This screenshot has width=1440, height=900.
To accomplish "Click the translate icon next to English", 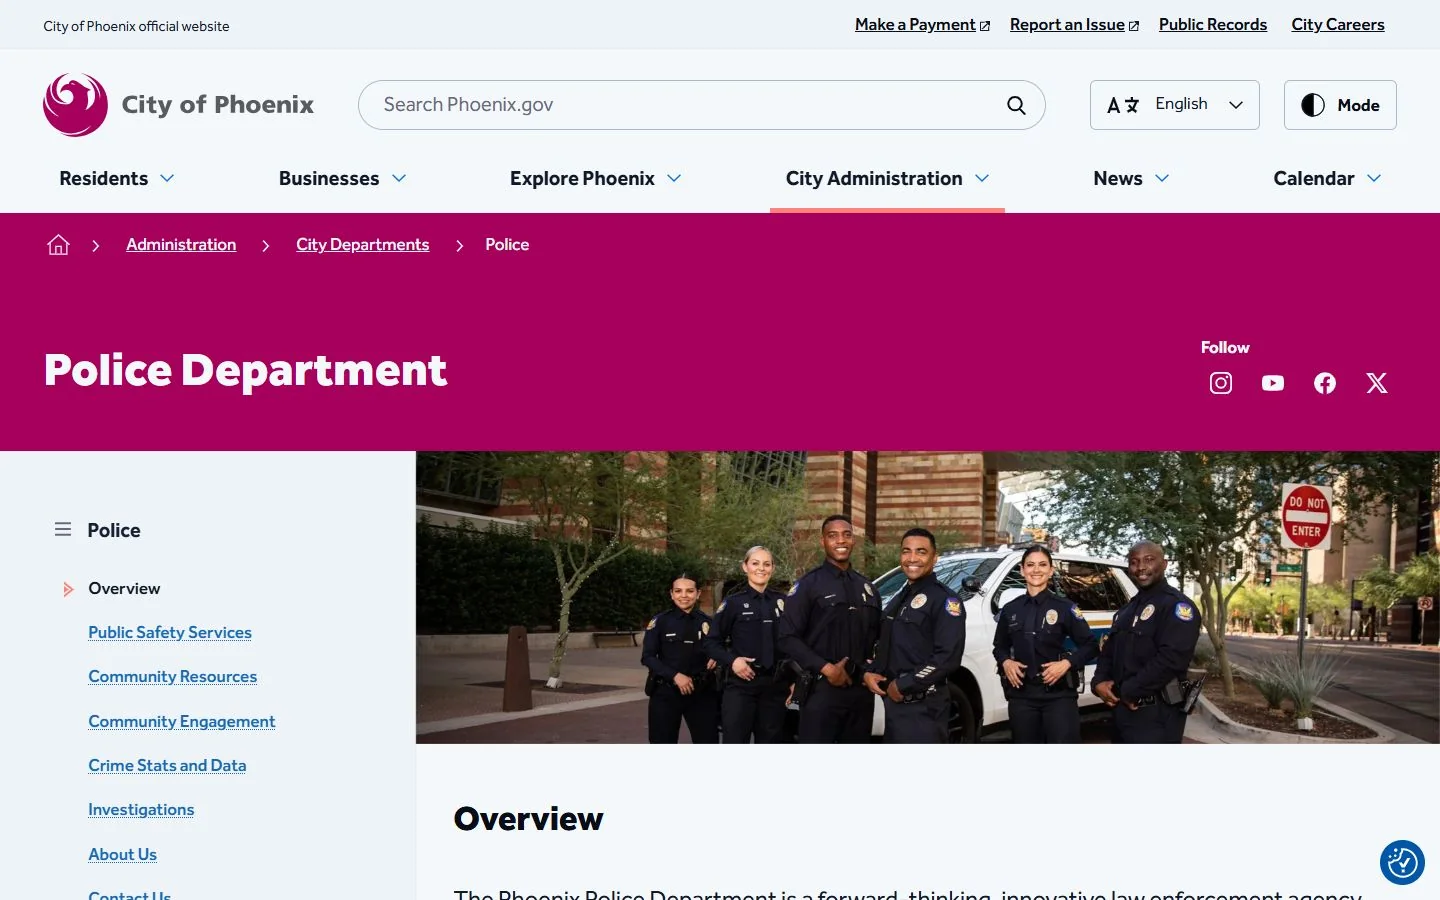I will click(1123, 105).
